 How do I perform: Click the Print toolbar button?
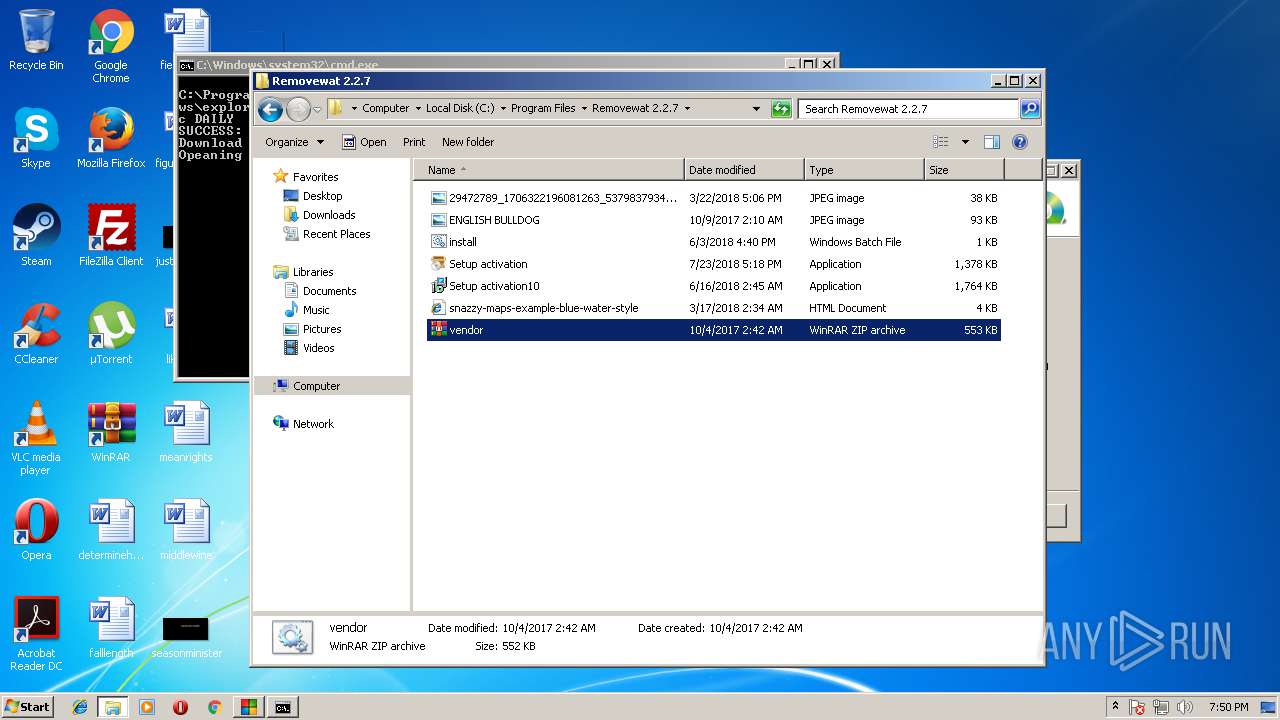tap(414, 142)
